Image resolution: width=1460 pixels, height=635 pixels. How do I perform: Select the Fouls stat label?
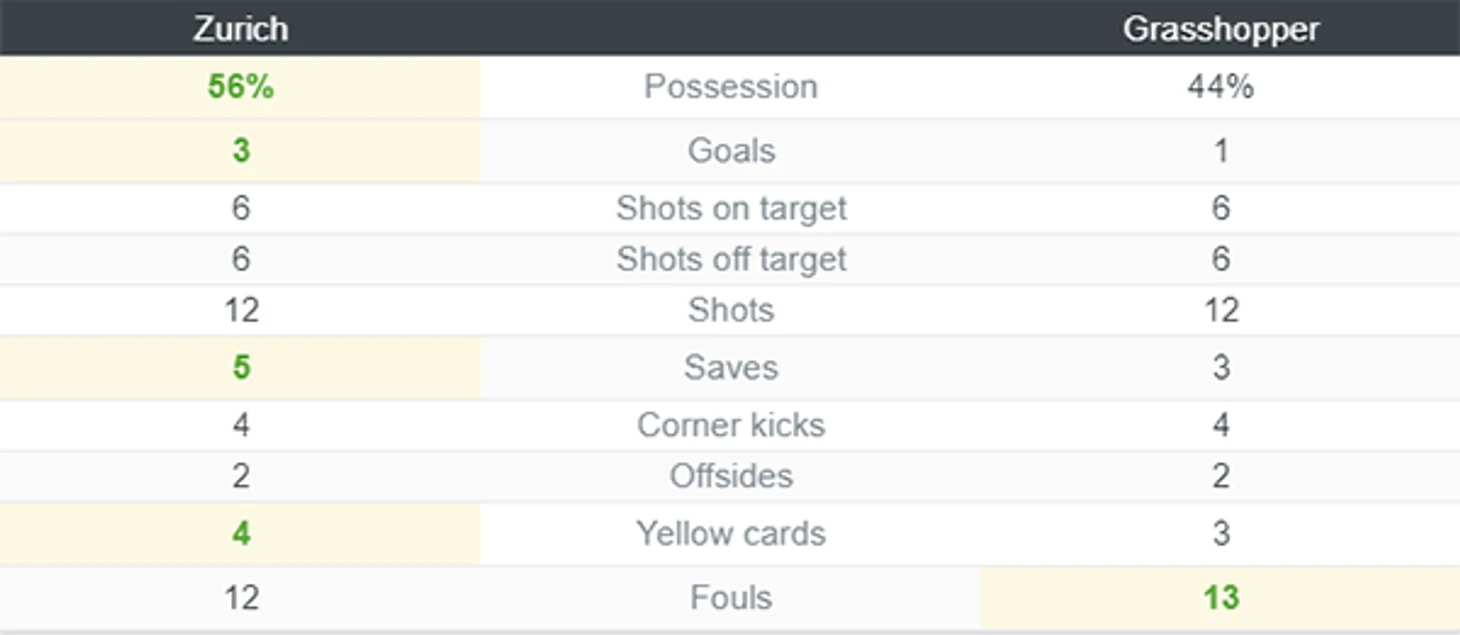(x=731, y=598)
